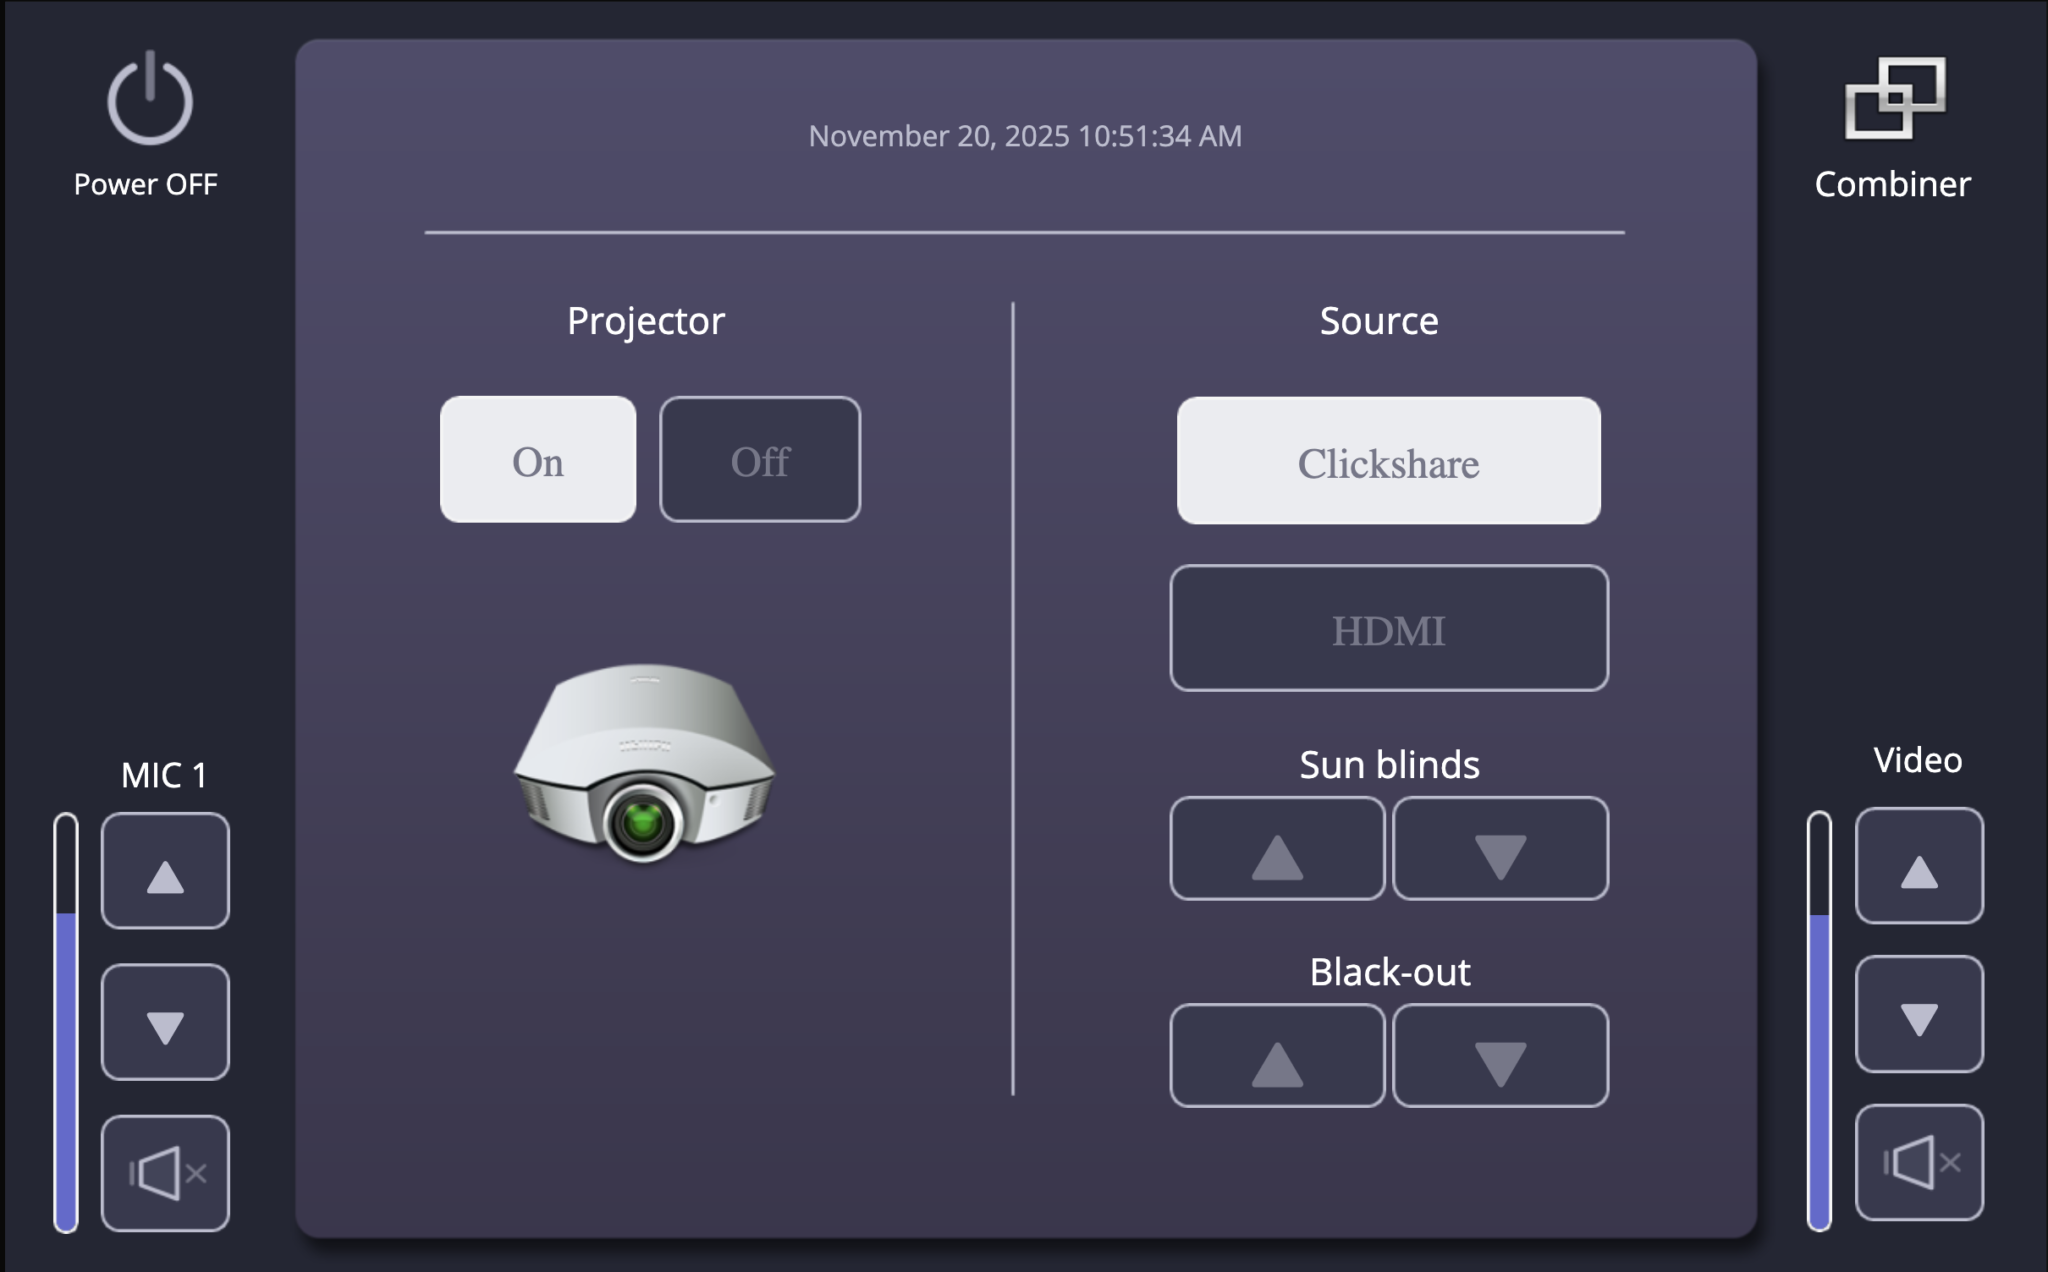
Task: Lower the Black-out blinds
Action: (x=1500, y=1056)
